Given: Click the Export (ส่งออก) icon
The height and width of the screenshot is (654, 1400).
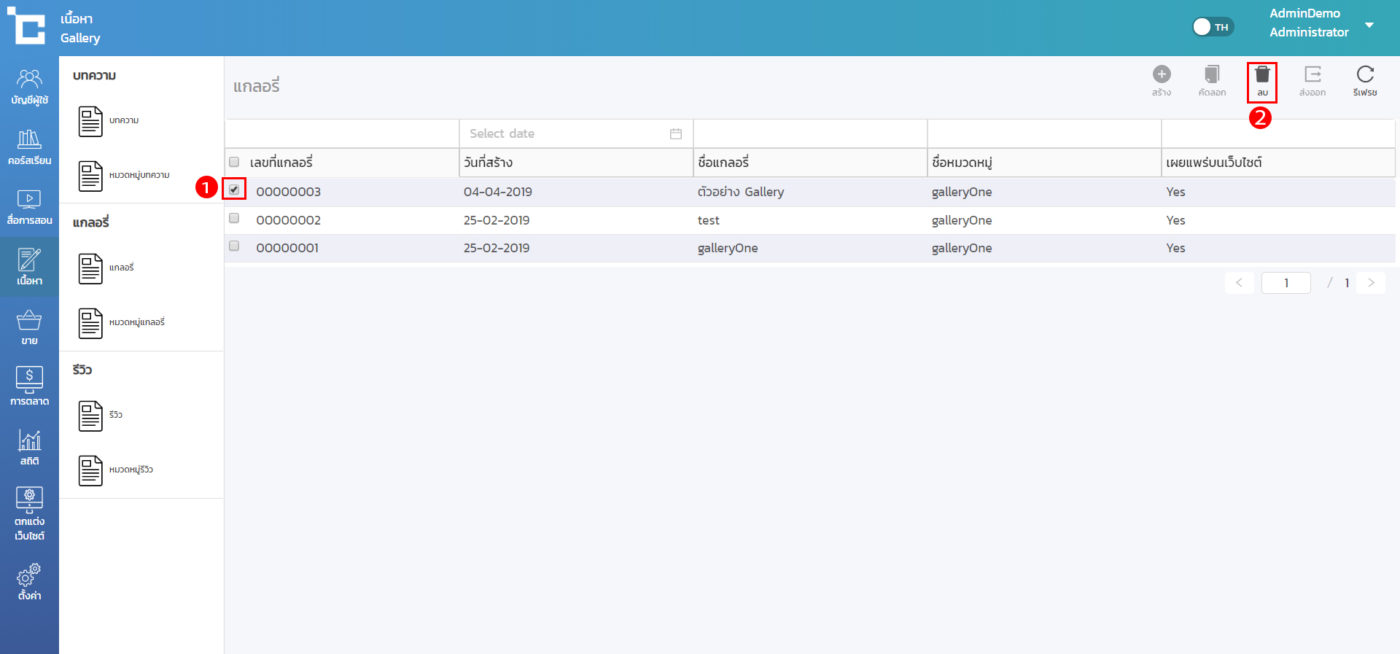Looking at the screenshot, I should [1312, 76].
